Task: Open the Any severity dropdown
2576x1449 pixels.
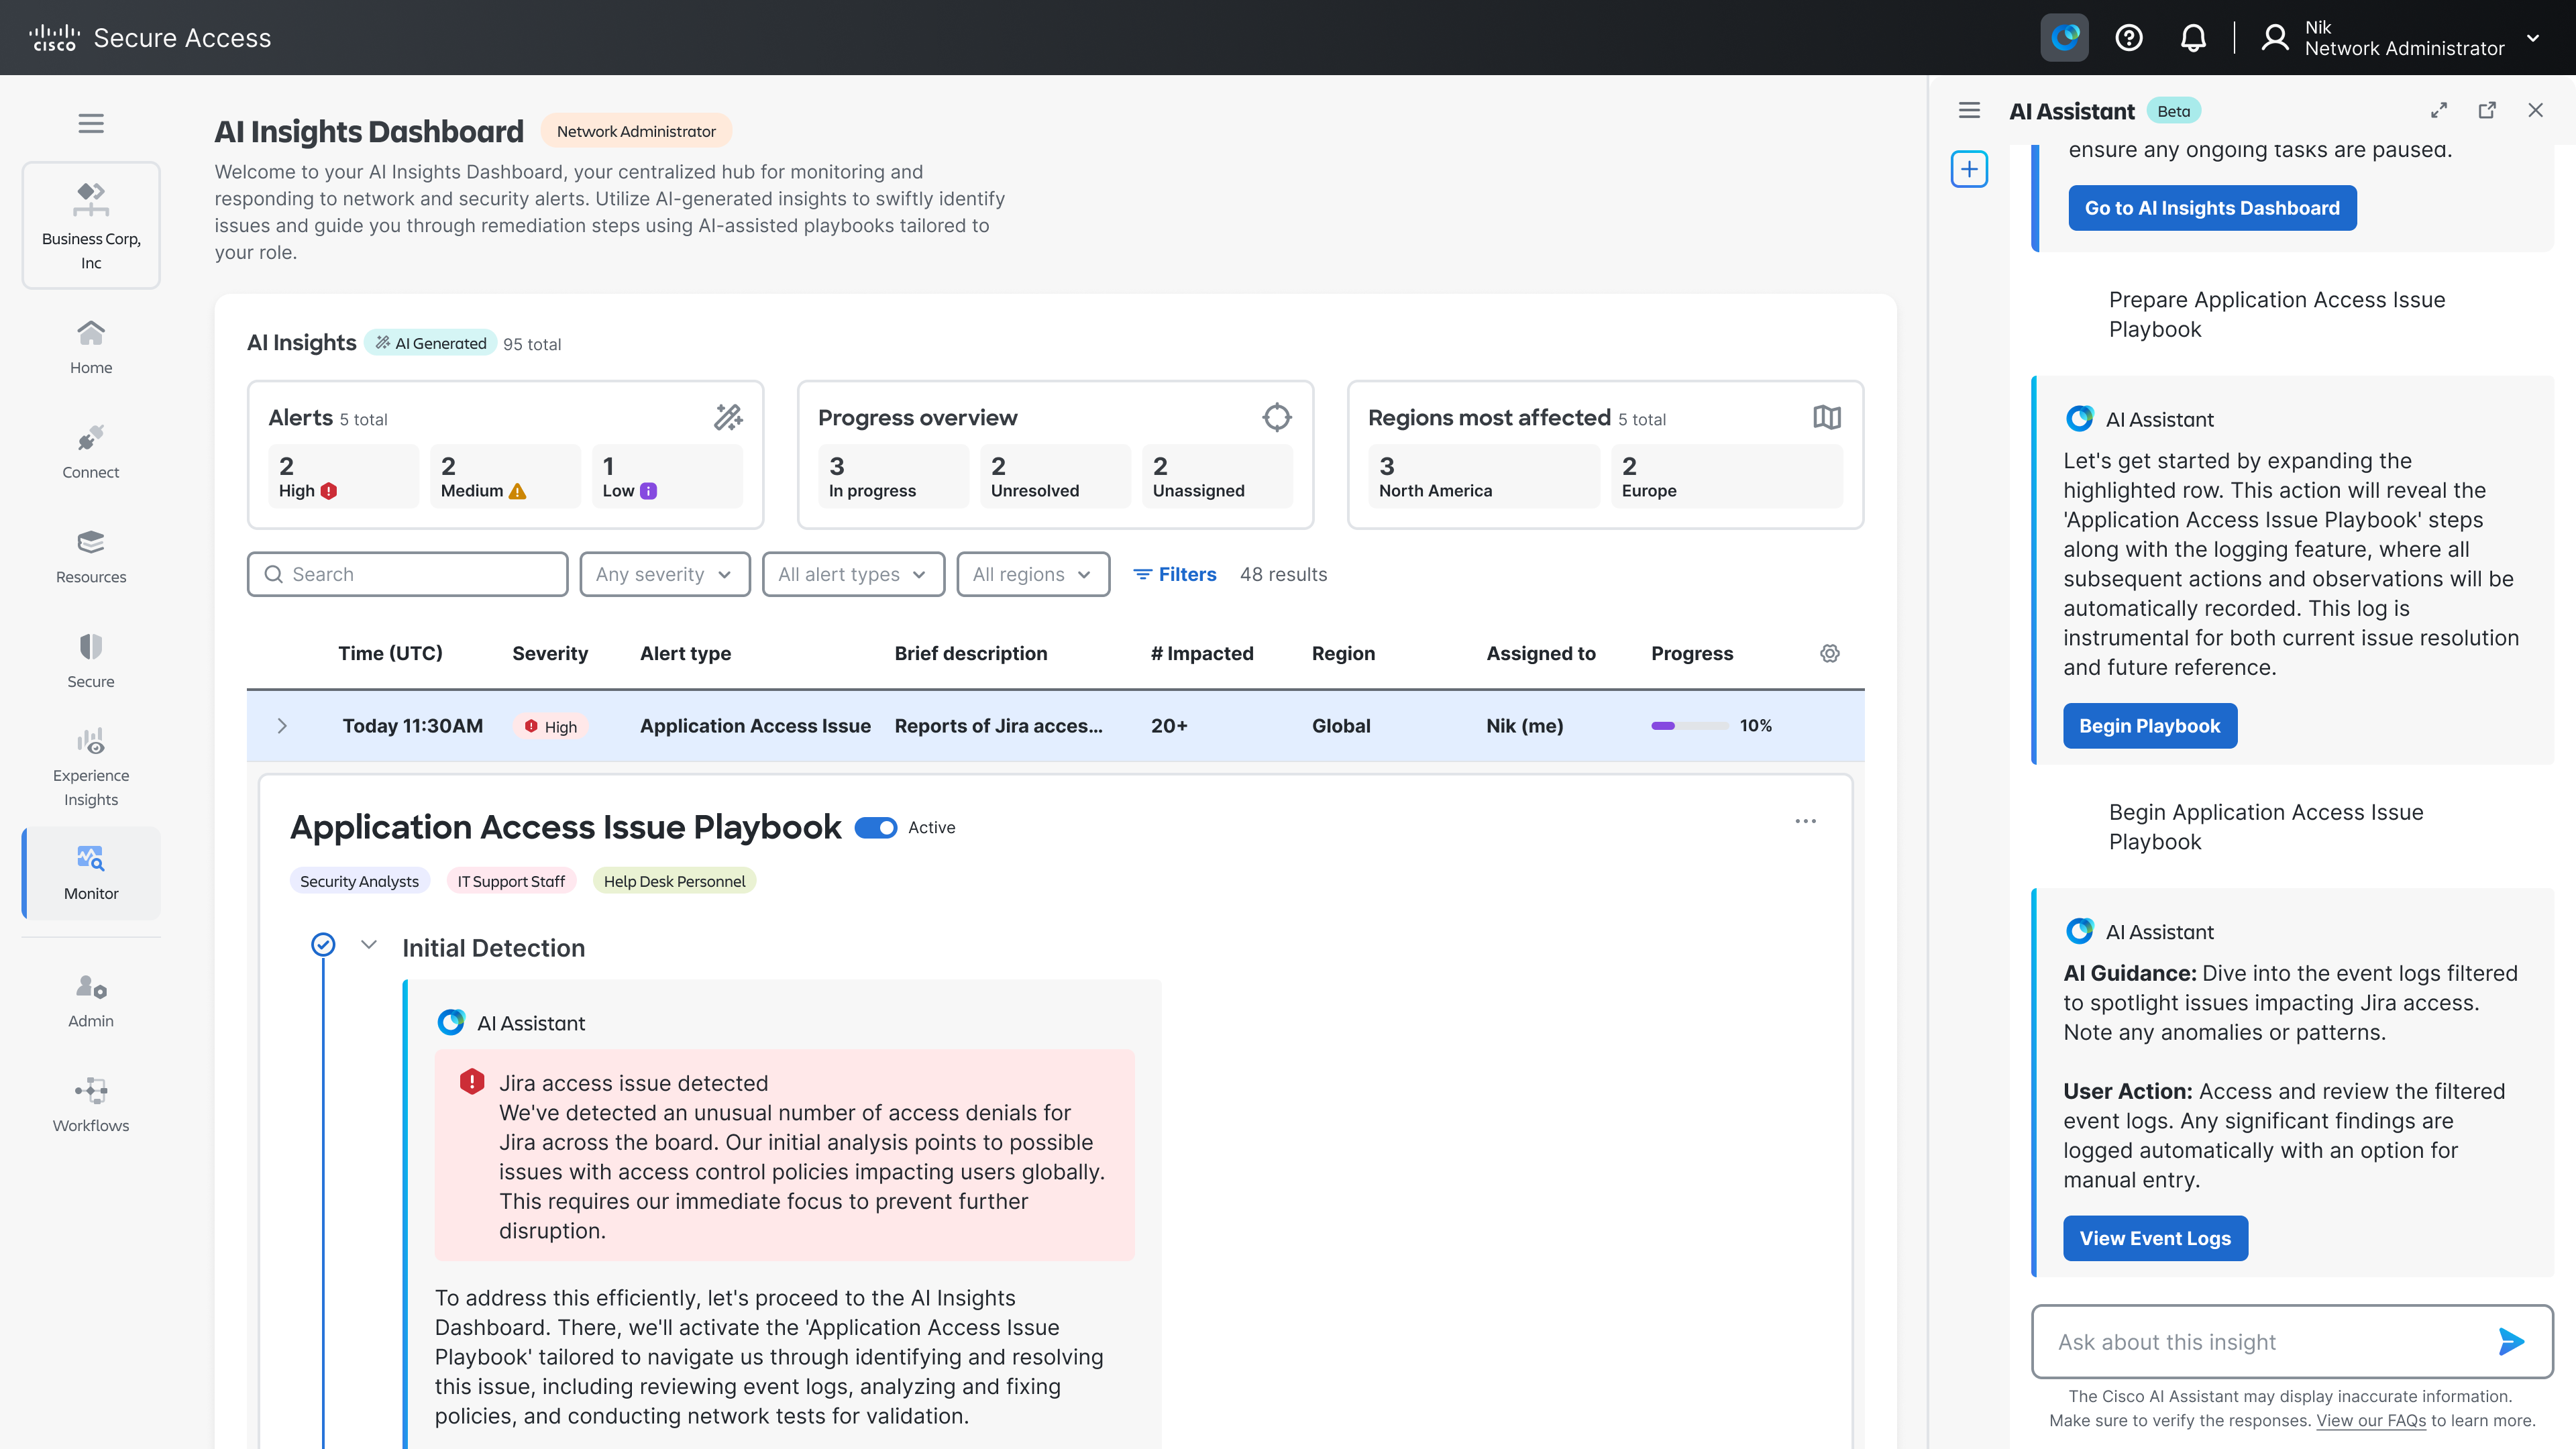Action: (x=665, y=574)
